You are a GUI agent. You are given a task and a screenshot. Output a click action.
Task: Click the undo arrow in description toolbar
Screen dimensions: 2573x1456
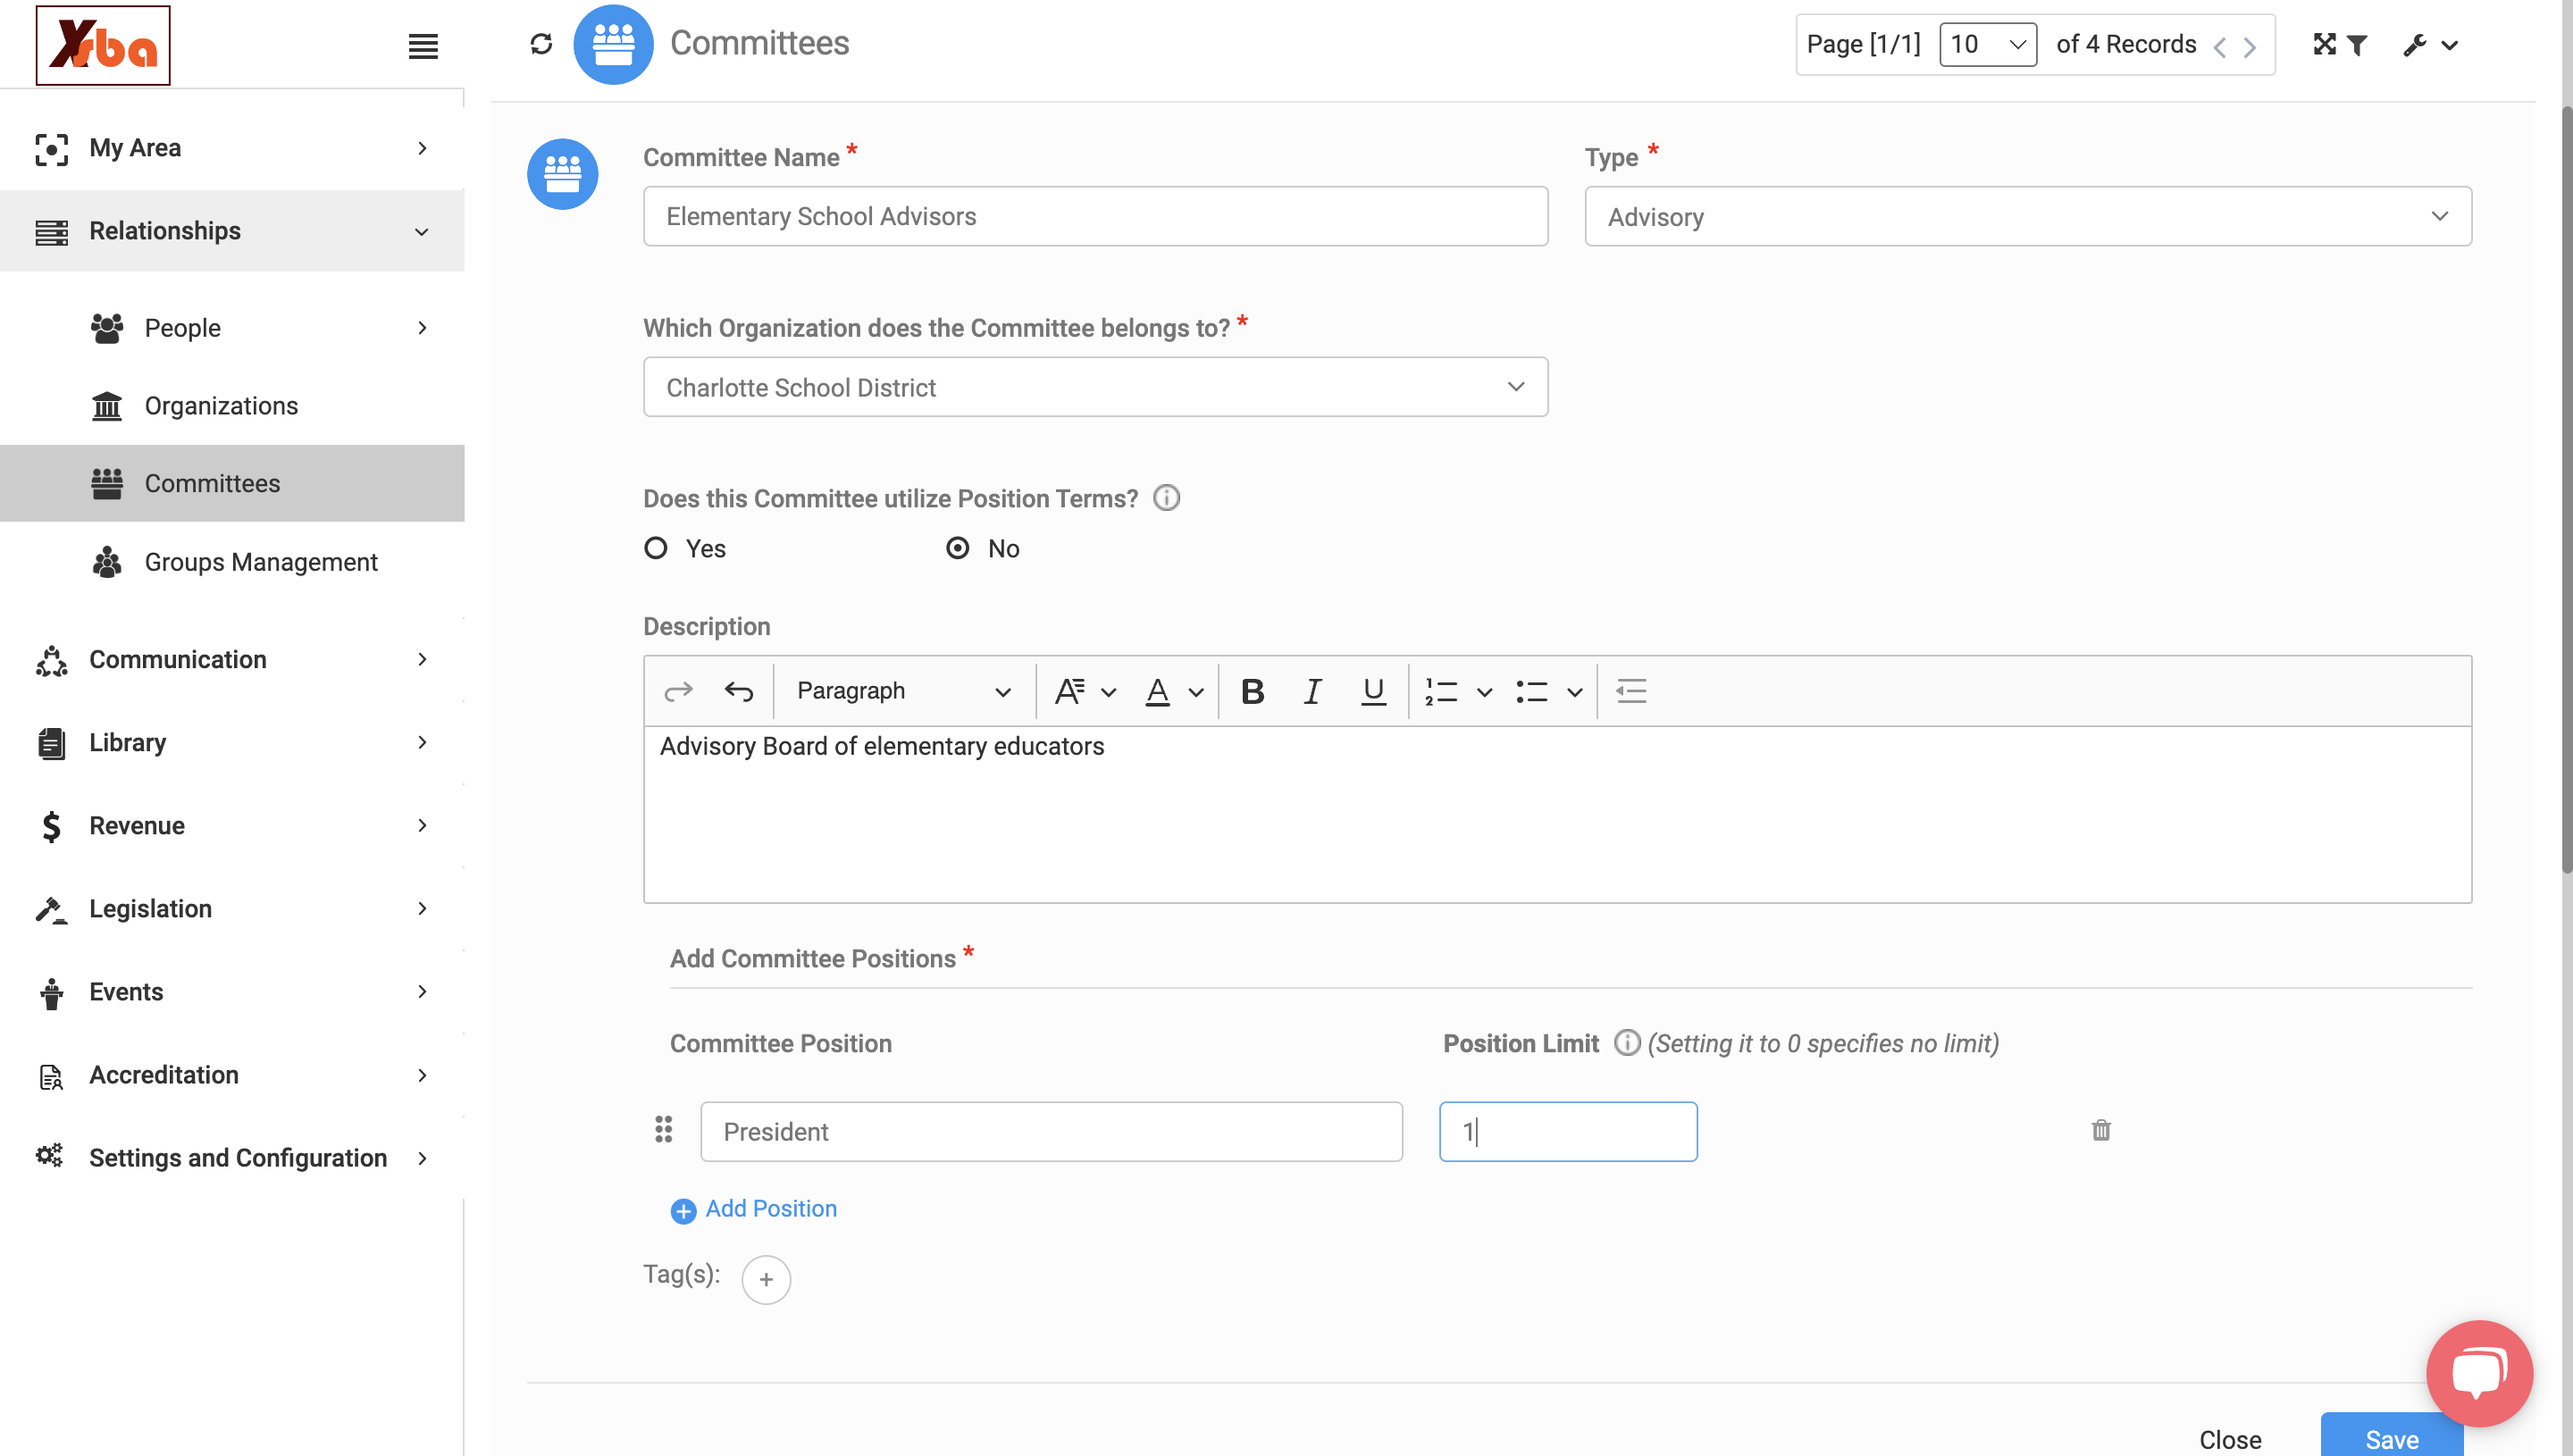point(739,691)
